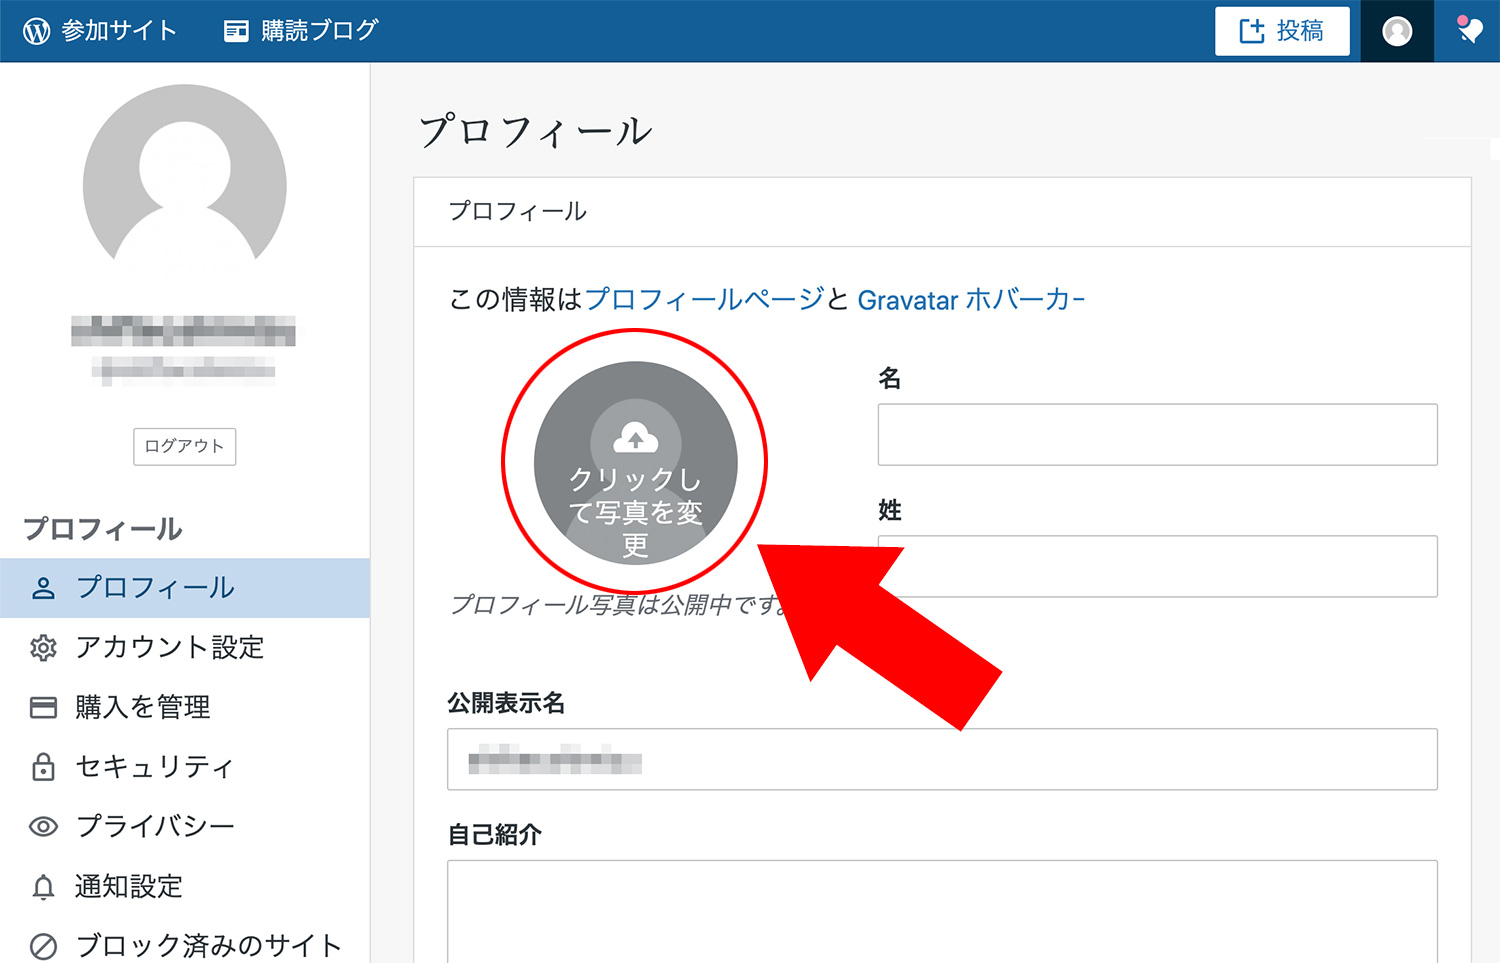Click the large sidebar profile avatar
The image size is (1500, 963).
click(185, 180)
